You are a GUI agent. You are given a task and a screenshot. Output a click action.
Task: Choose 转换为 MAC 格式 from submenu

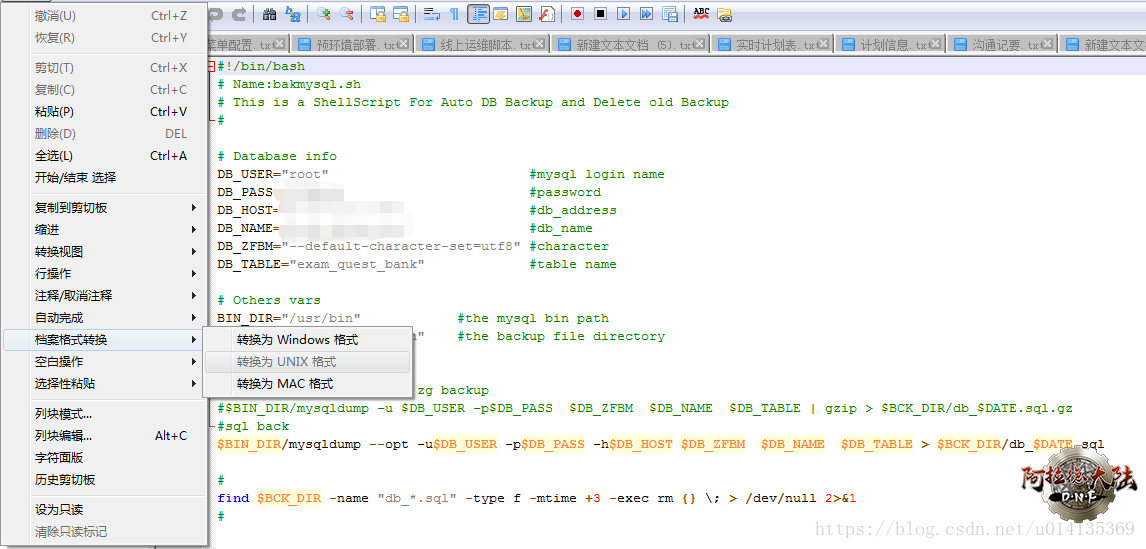point(284,384)
